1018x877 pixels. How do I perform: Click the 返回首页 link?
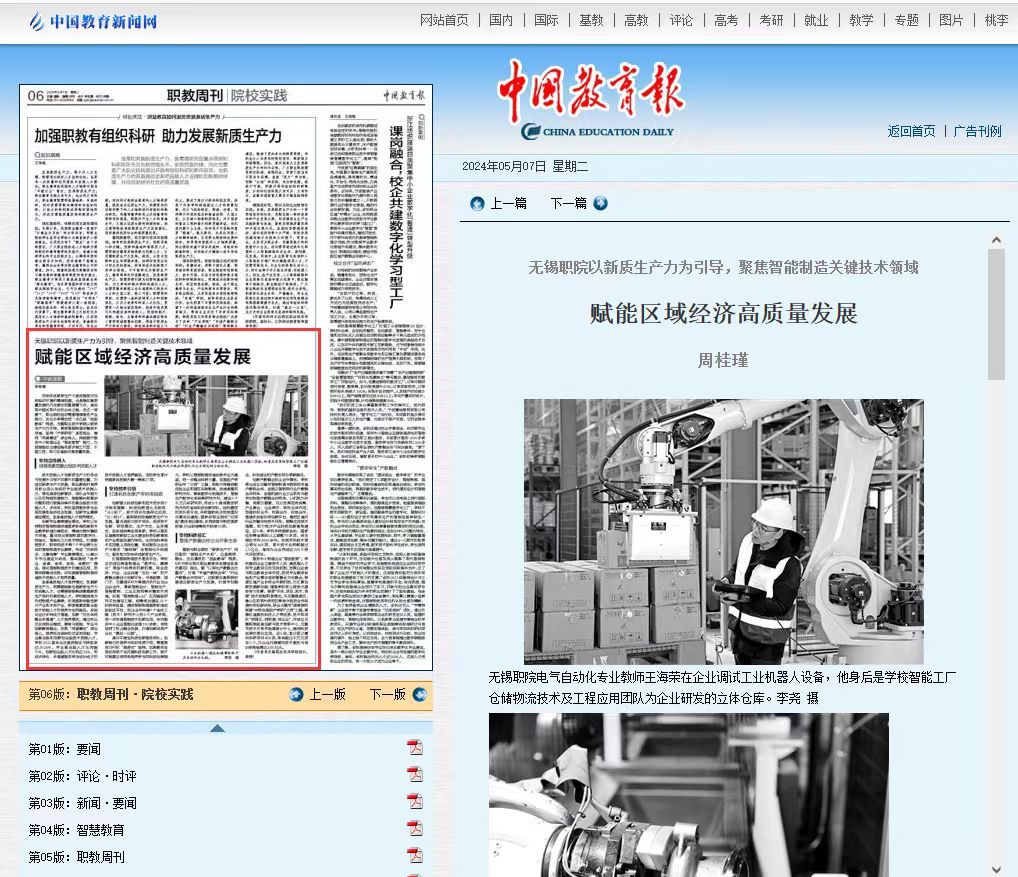911,131
